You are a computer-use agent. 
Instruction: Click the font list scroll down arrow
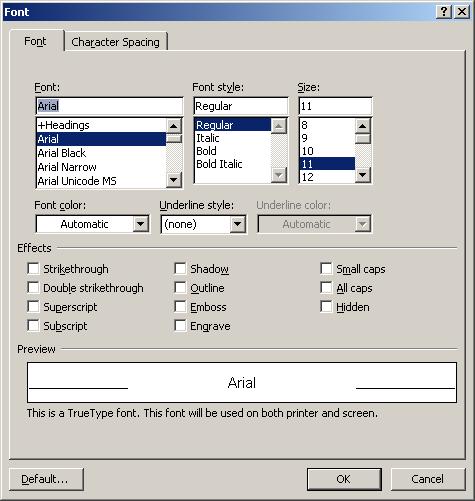coord(174,180)
